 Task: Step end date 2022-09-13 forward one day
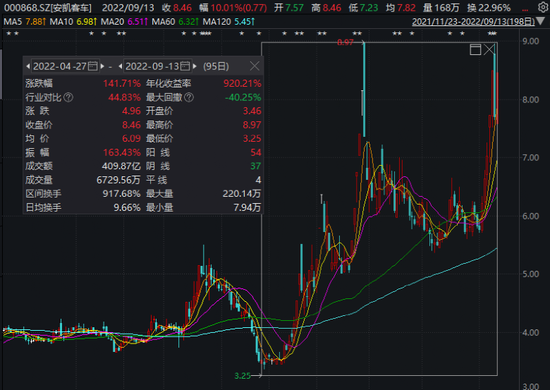tap(195, 66)
